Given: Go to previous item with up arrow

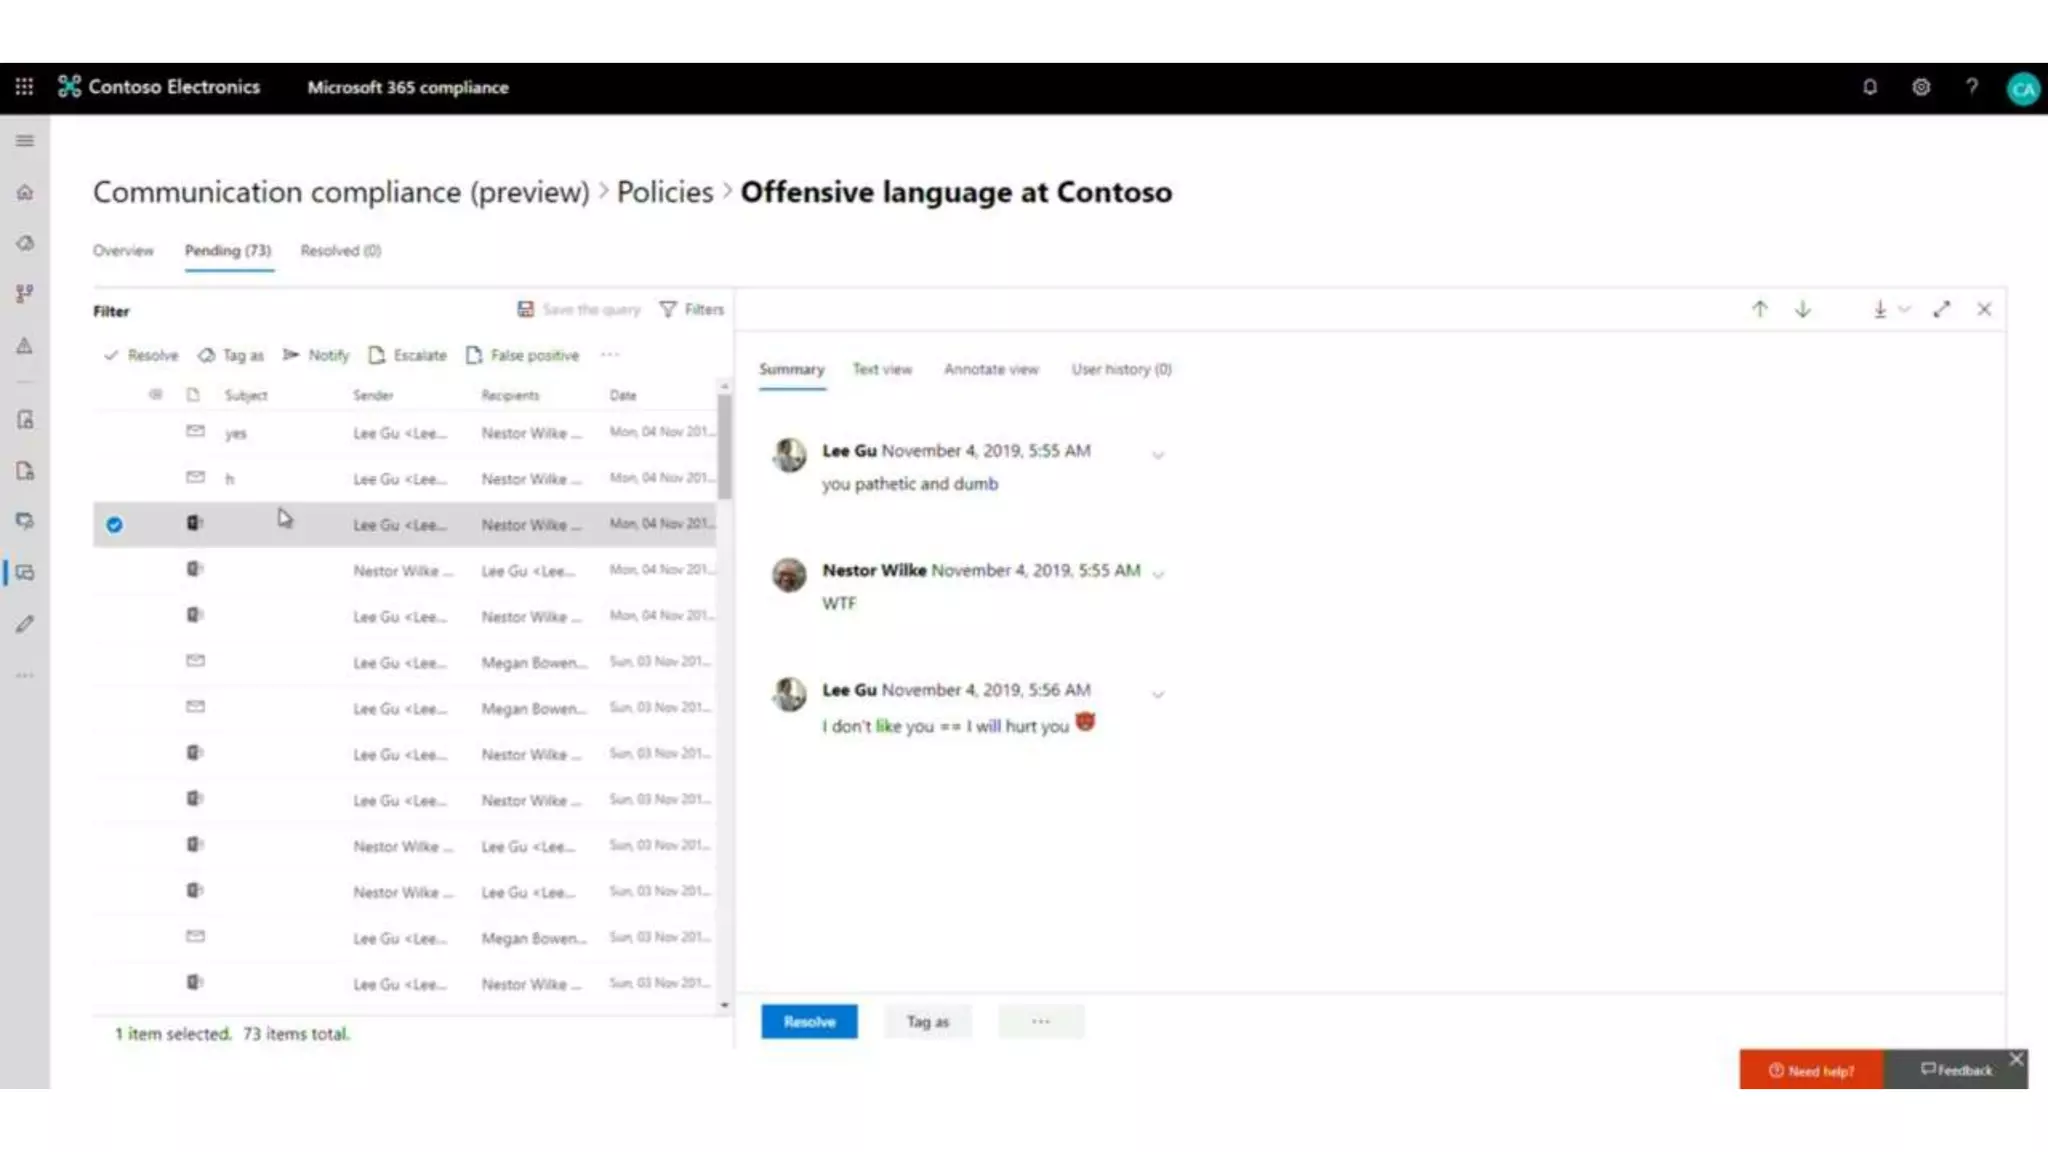Looking at the screenshot, I should (x=1759, y=309).
